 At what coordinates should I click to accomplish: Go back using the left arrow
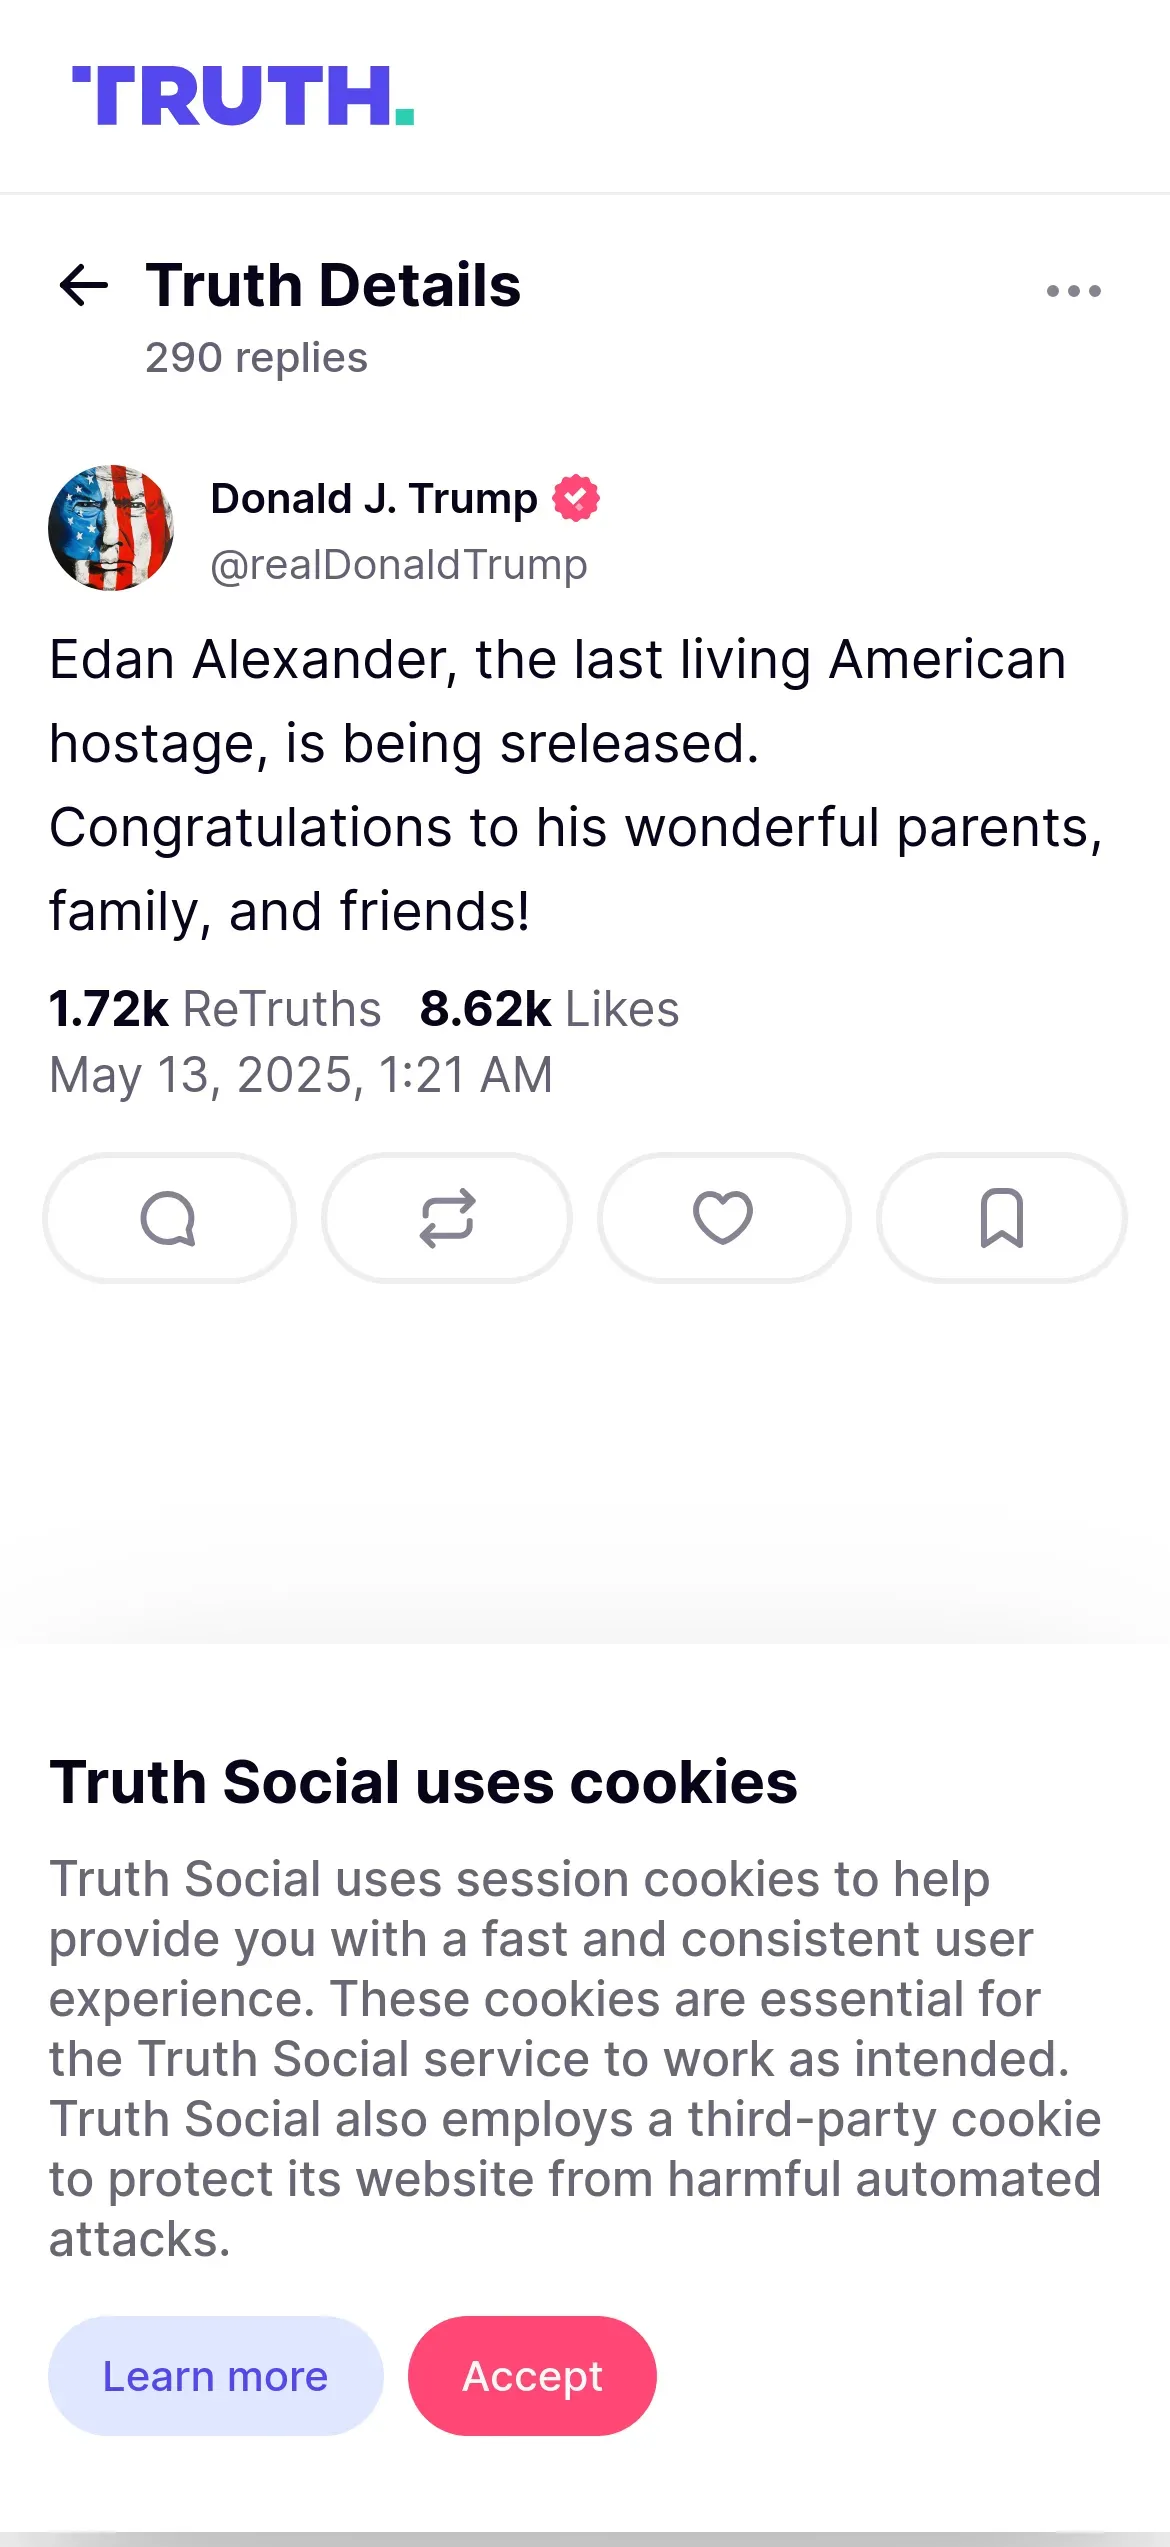(84, 286)
